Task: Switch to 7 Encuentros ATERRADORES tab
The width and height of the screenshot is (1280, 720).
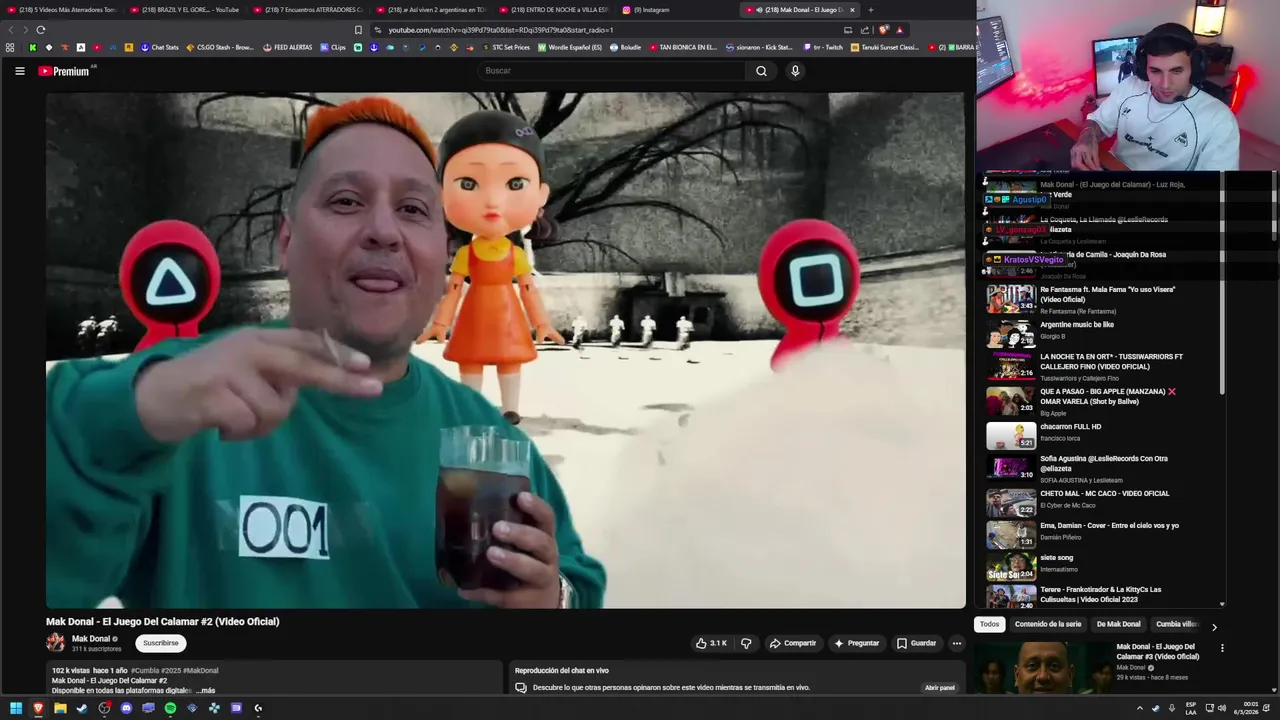Action: [308, 10]
